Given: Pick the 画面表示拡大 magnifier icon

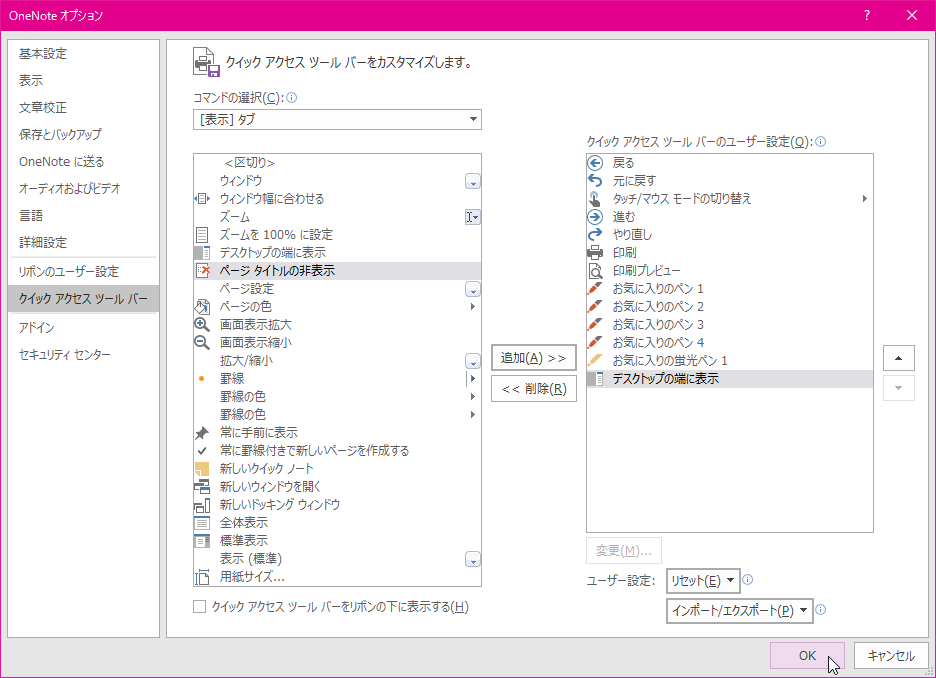Looking at the screenshot, I should 202,325.
